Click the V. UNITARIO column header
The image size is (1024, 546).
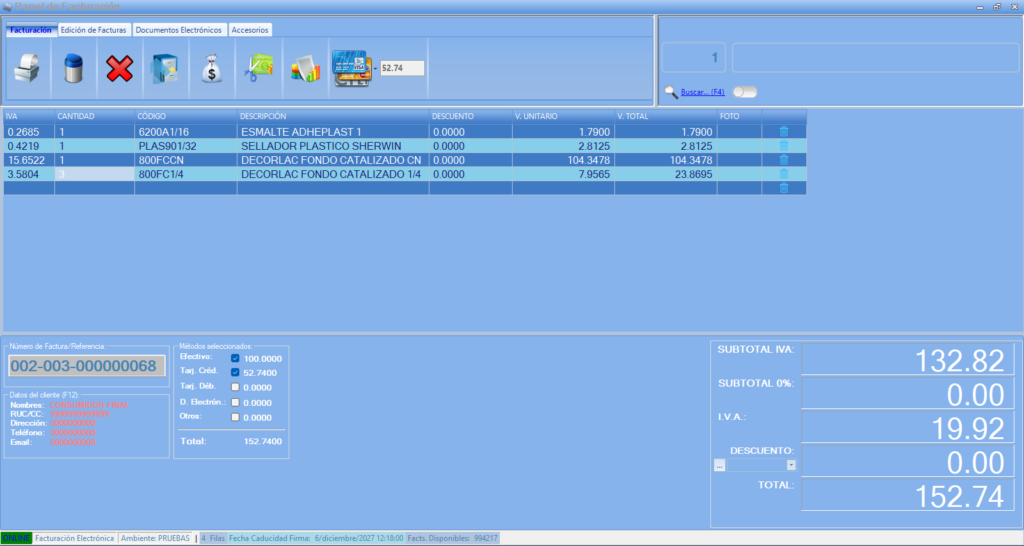click(564, 116)
